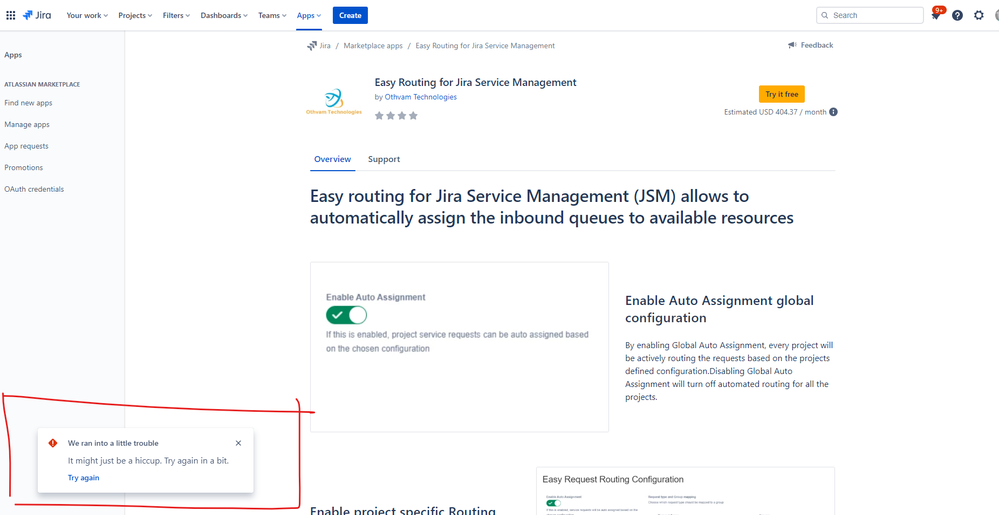Expand the Teams dropdown

pos(272,15)
